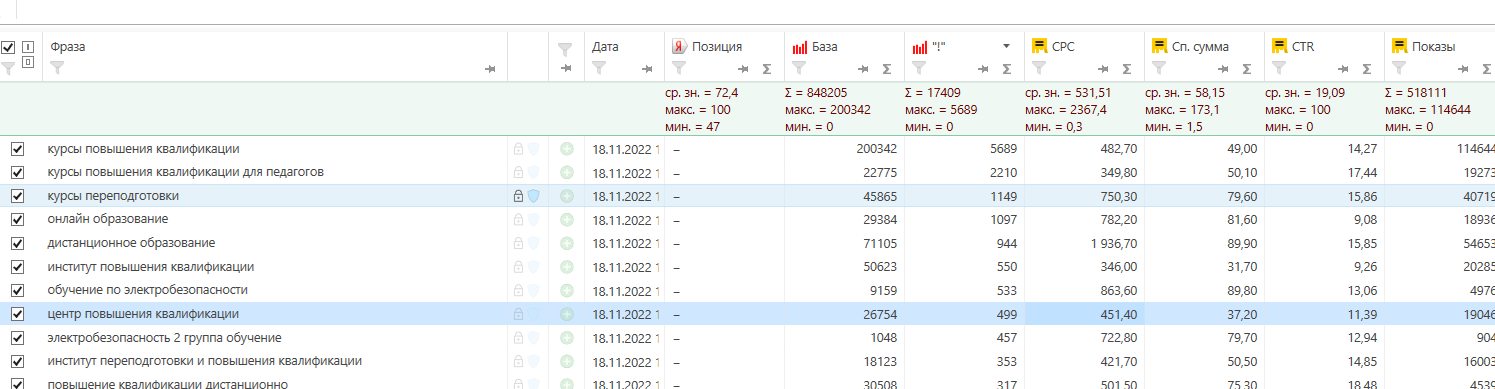Viewport: 1495px width, 389px height.
Task: Pin the CTR column
Action: click(1343, 69)
